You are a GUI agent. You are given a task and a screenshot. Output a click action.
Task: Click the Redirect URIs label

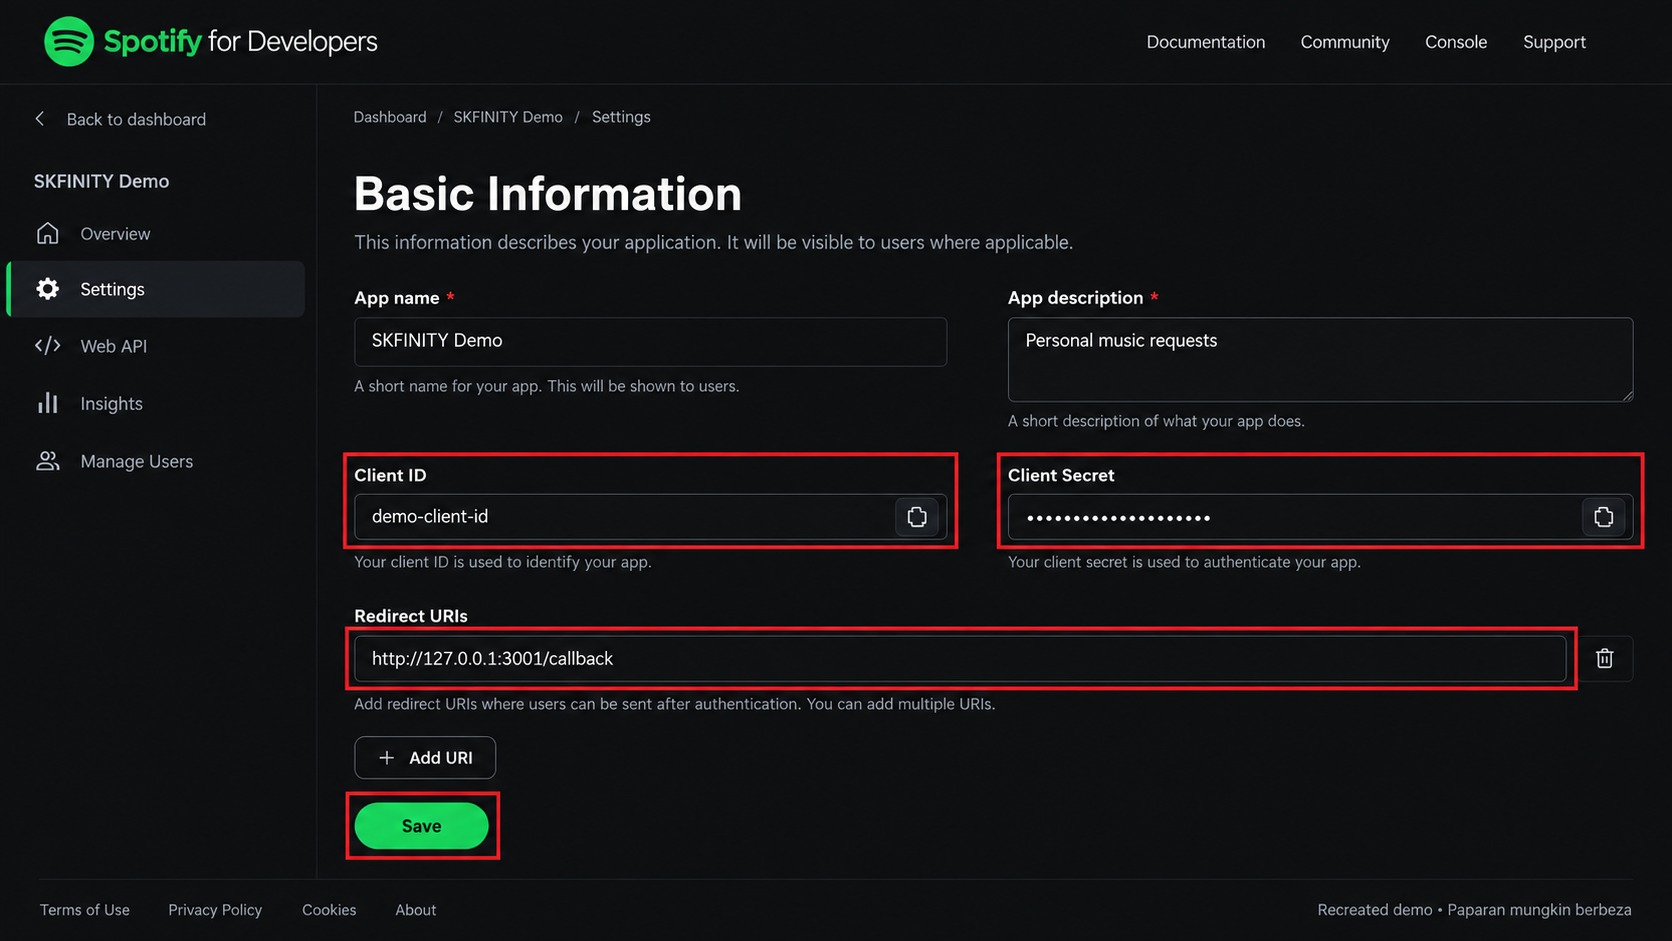coord(411,616)
